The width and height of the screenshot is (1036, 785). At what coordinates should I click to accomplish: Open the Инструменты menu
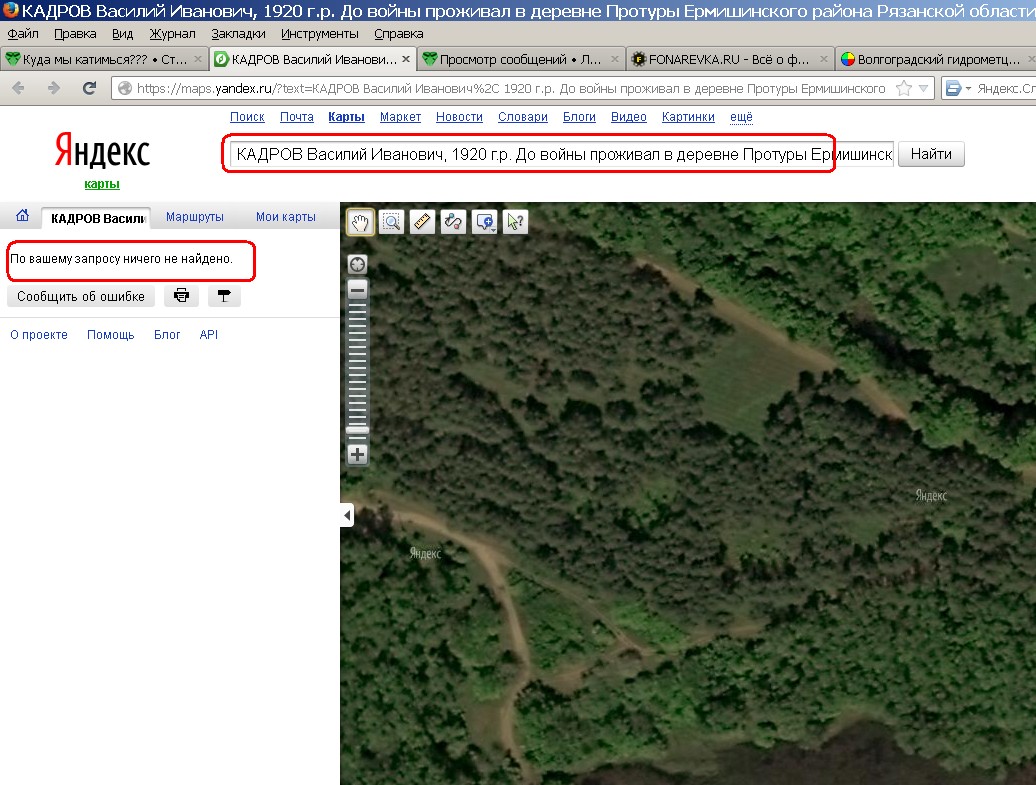(x=320, y=34)
